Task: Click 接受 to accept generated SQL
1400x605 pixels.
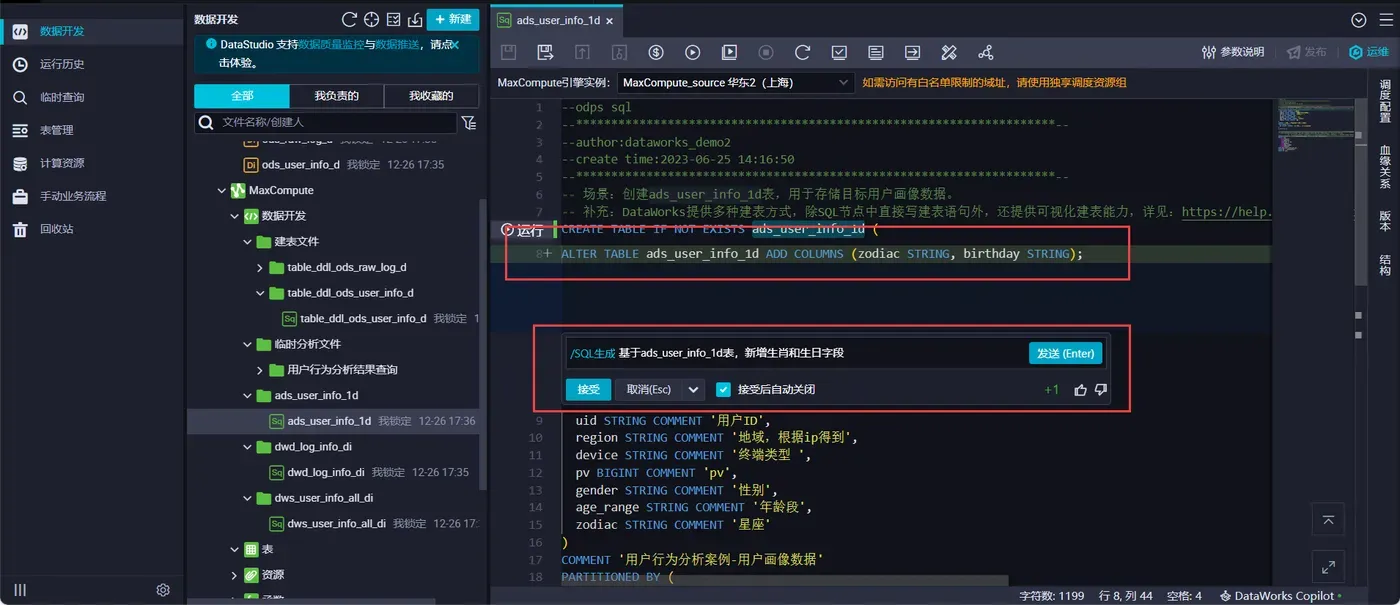Action: pos(588,389)
